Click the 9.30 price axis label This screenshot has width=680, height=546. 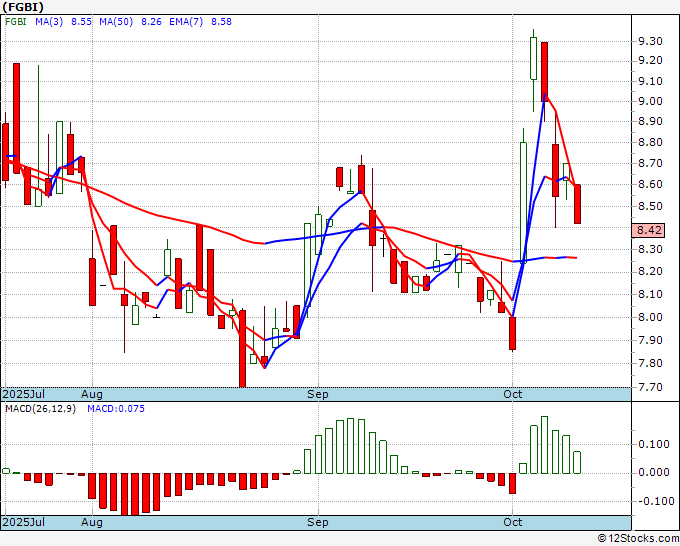(650, 41)
